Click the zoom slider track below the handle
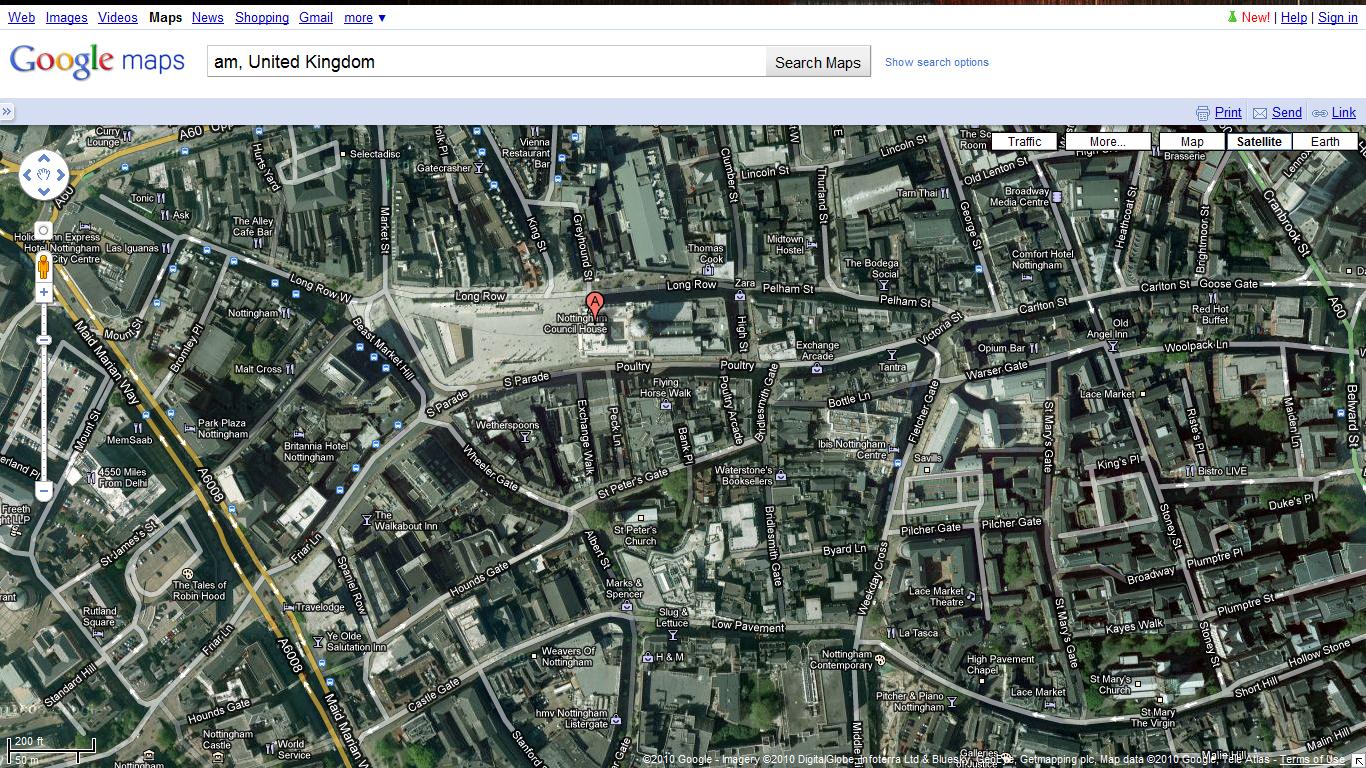Image resolution: width=1366 pixels, height=768 pixels. (x=44, y=415)
